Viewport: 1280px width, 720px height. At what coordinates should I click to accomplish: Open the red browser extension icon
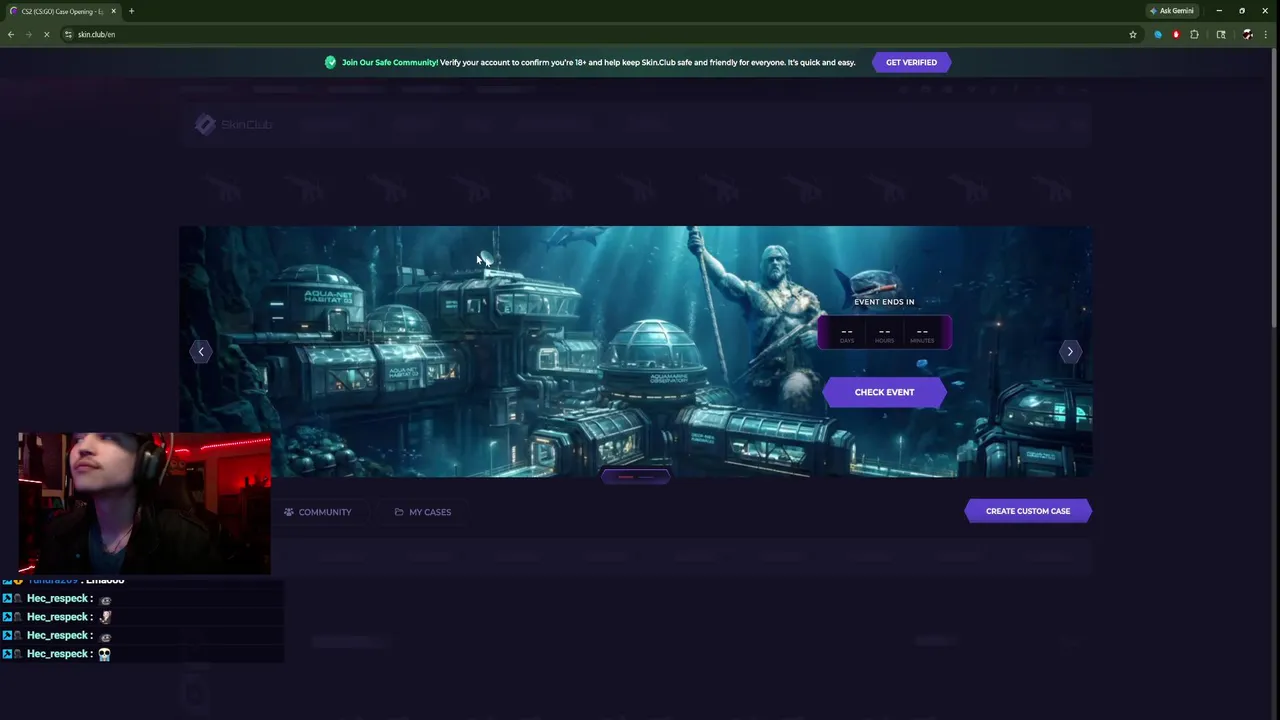click(1176, 34)
